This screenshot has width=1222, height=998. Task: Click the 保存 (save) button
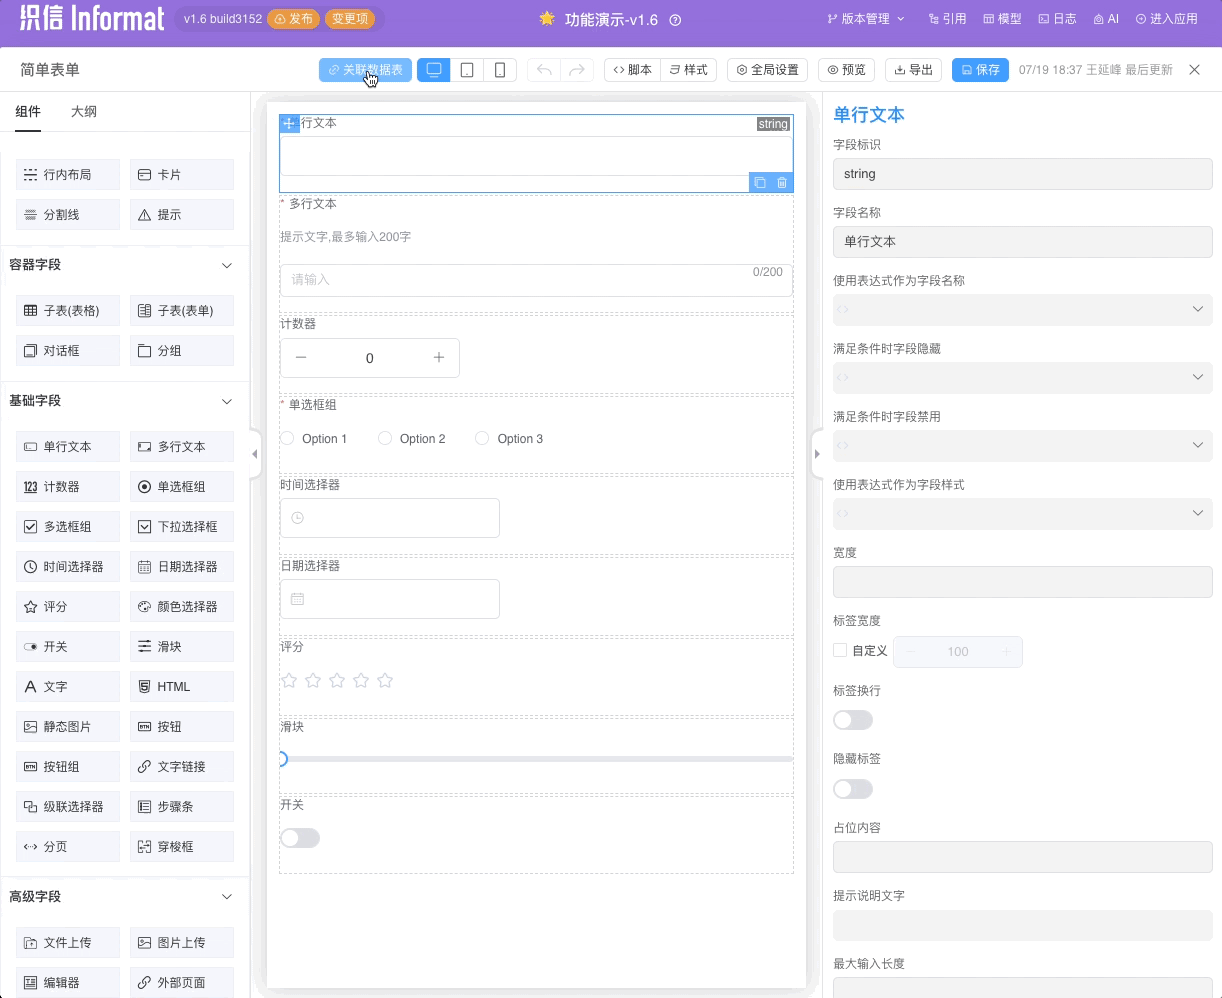(x=980, y=69)
